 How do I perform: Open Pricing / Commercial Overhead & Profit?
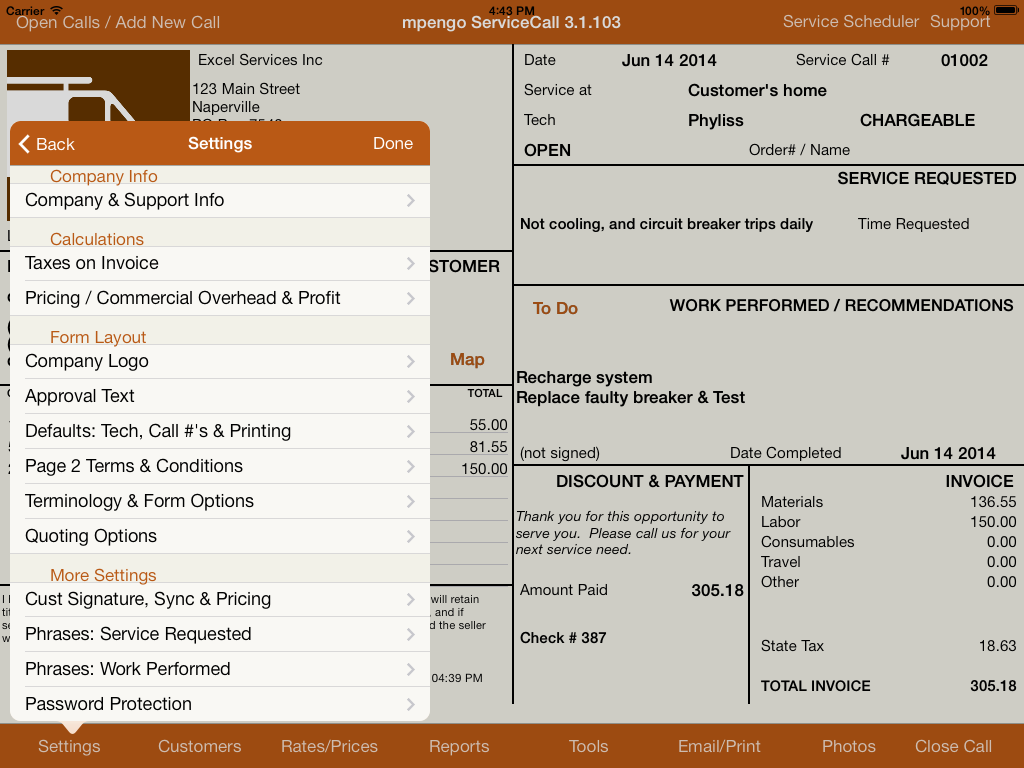click(x=220, y=298)
